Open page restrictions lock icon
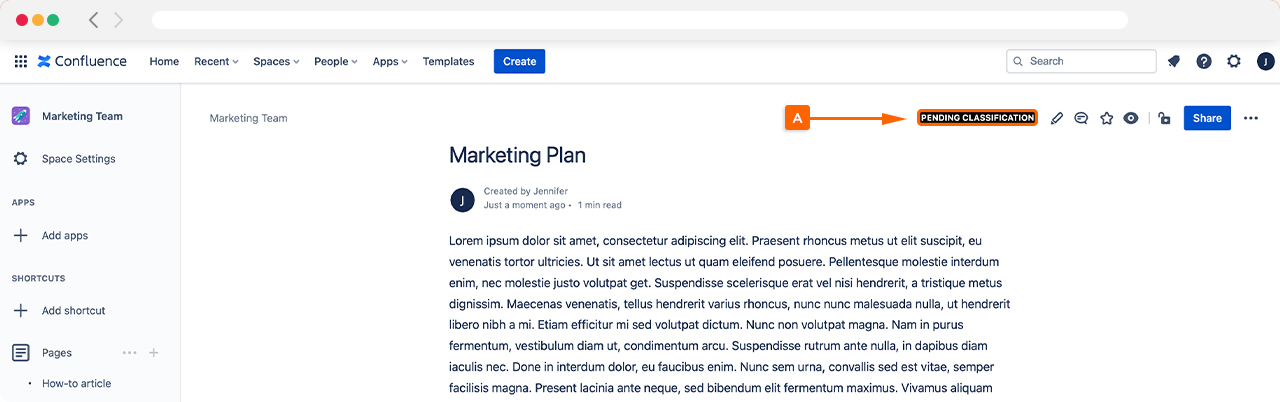Viewport: 1280px width, 402px height. pyautogui.click(x=1164, y=118)
